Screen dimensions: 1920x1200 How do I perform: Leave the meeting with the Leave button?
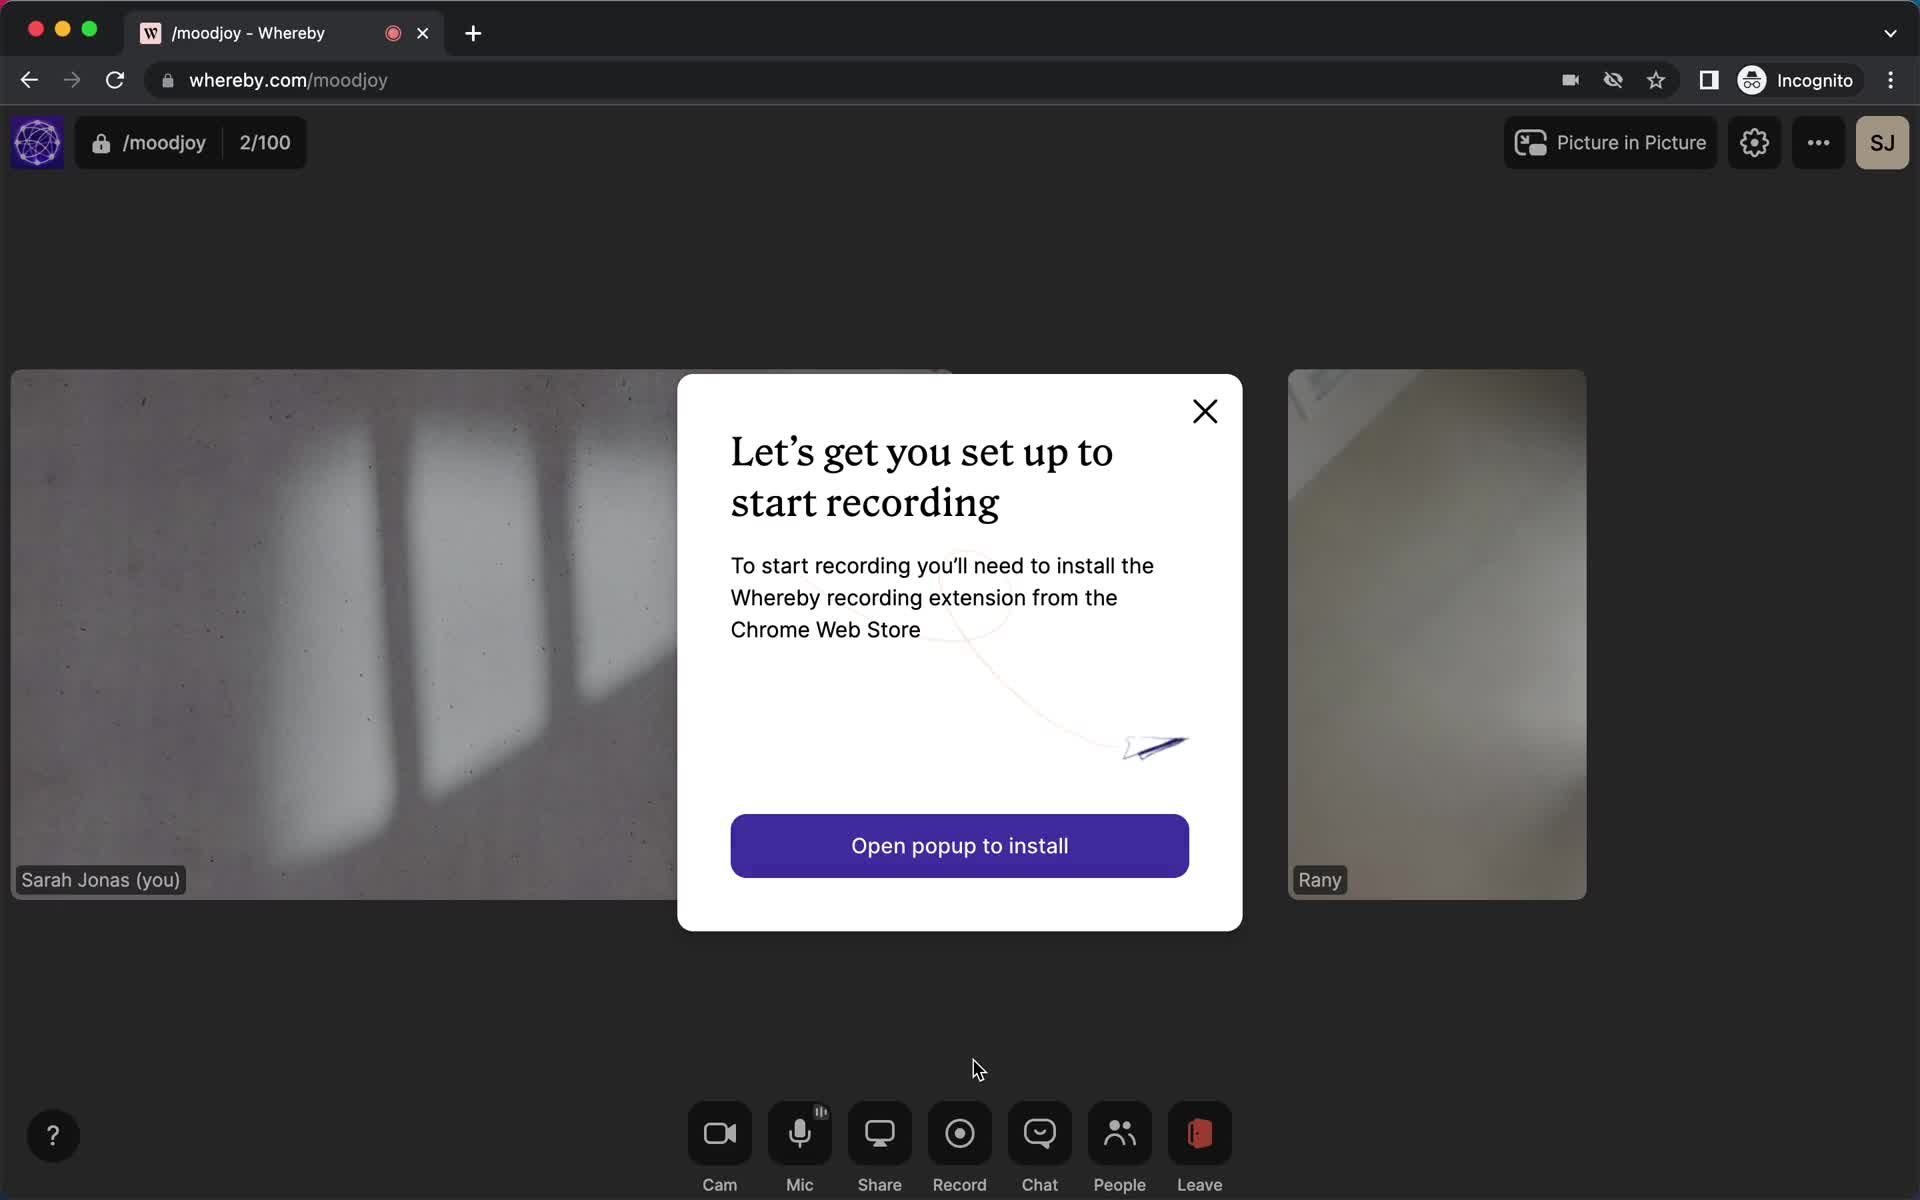click(x=1199, y=1133)
